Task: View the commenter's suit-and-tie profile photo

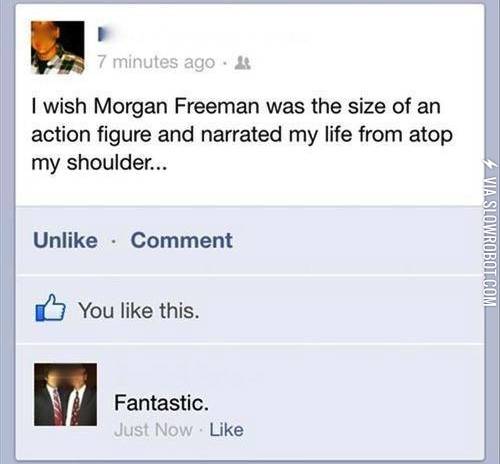Action: coord(65,394)
